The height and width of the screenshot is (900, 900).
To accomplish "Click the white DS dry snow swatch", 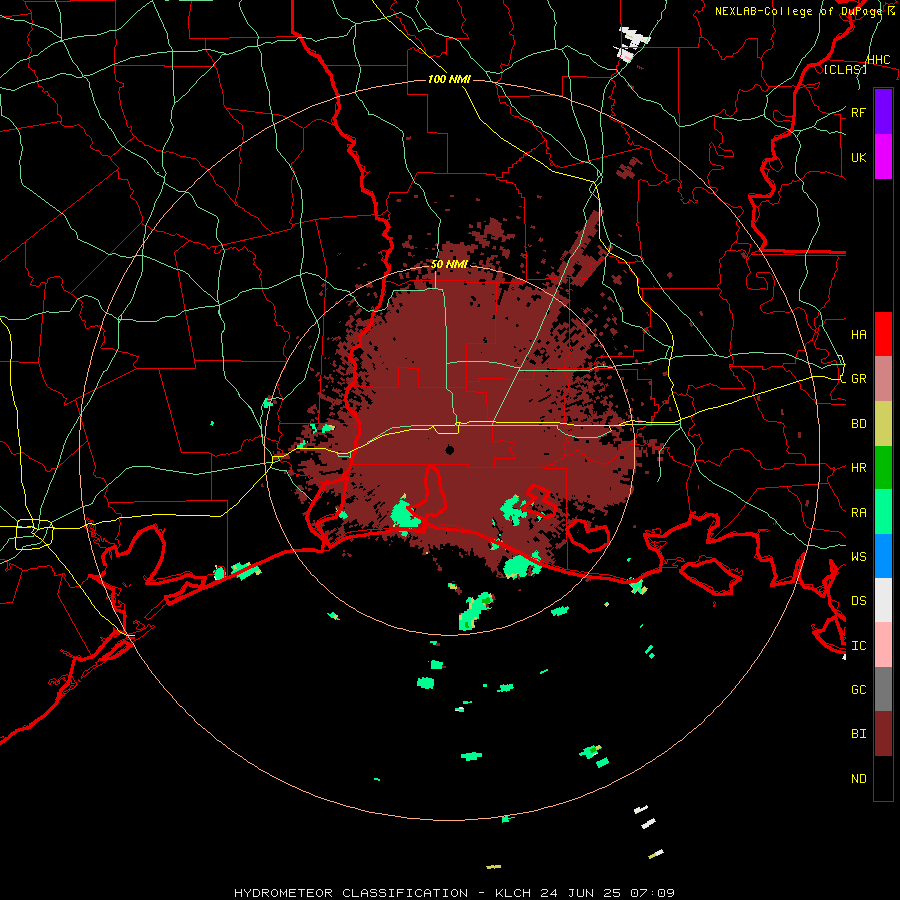I will tap(883, 600).
